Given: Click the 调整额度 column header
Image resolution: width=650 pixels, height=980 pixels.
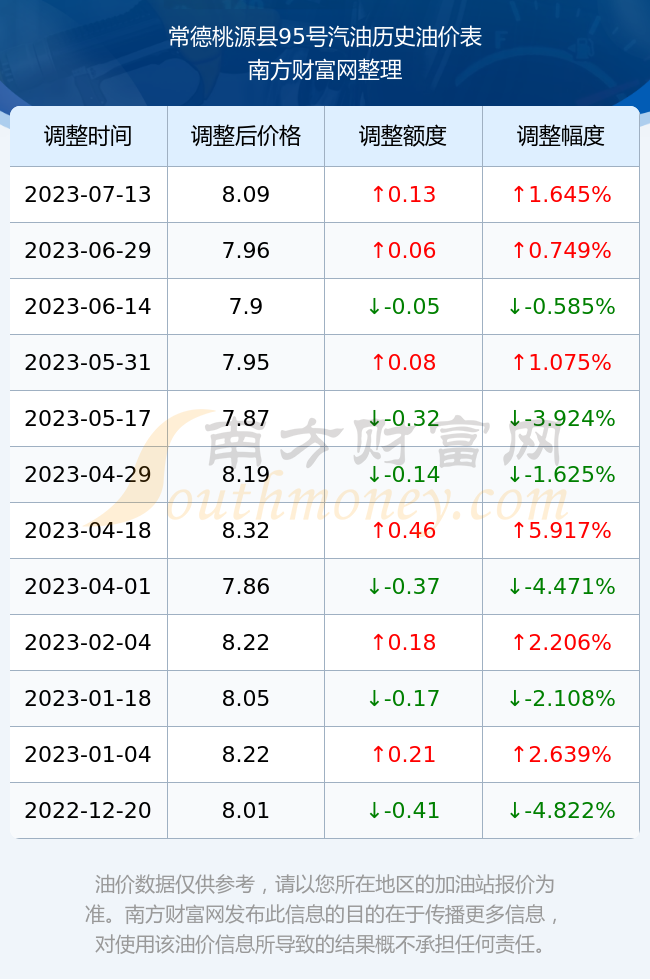Looking at the screenshot, I should coord(403,136).
